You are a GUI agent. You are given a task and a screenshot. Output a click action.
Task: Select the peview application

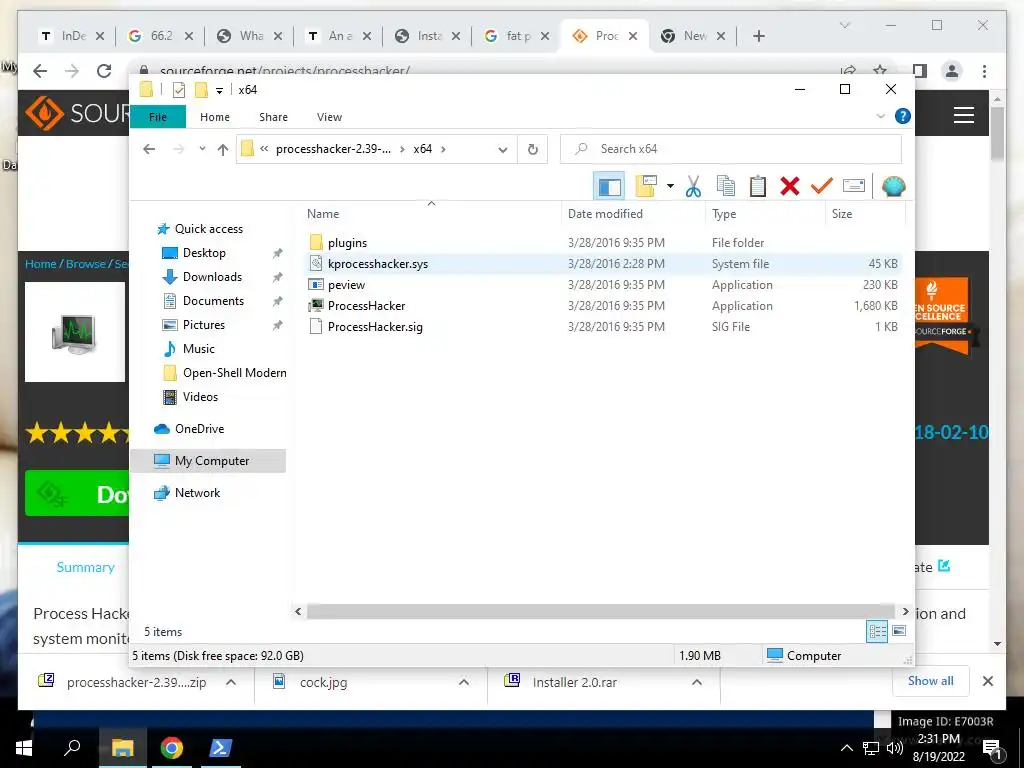coord(346,285)
